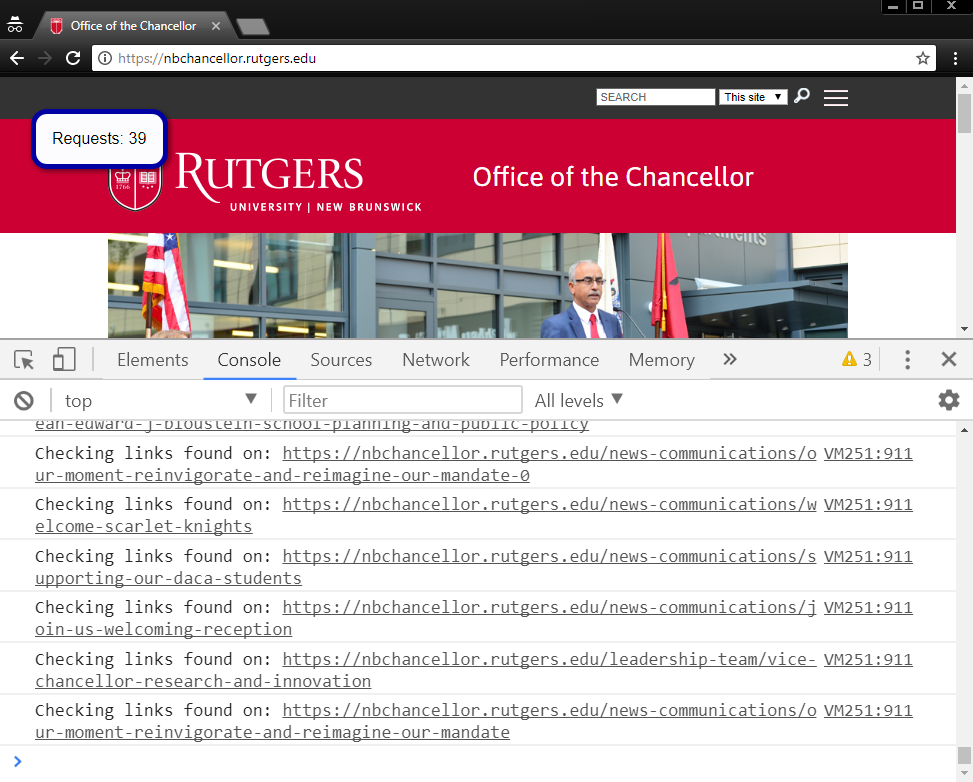Click VM251:911 beside daca-students entry
Screen dimensions: 973x782
click(x=868, y=557)
